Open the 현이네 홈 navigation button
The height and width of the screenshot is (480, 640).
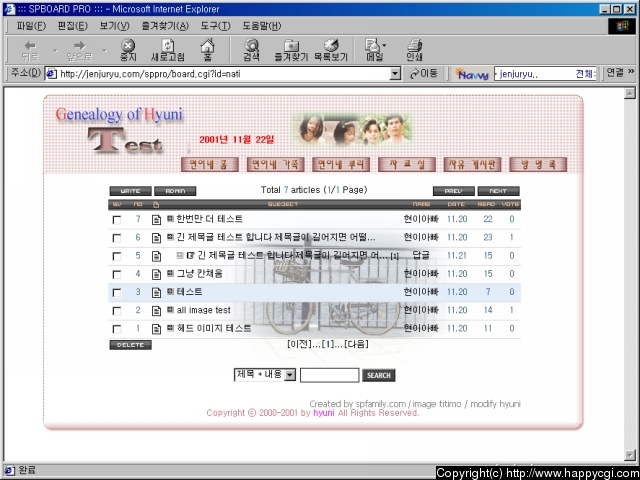pos(210,164)
